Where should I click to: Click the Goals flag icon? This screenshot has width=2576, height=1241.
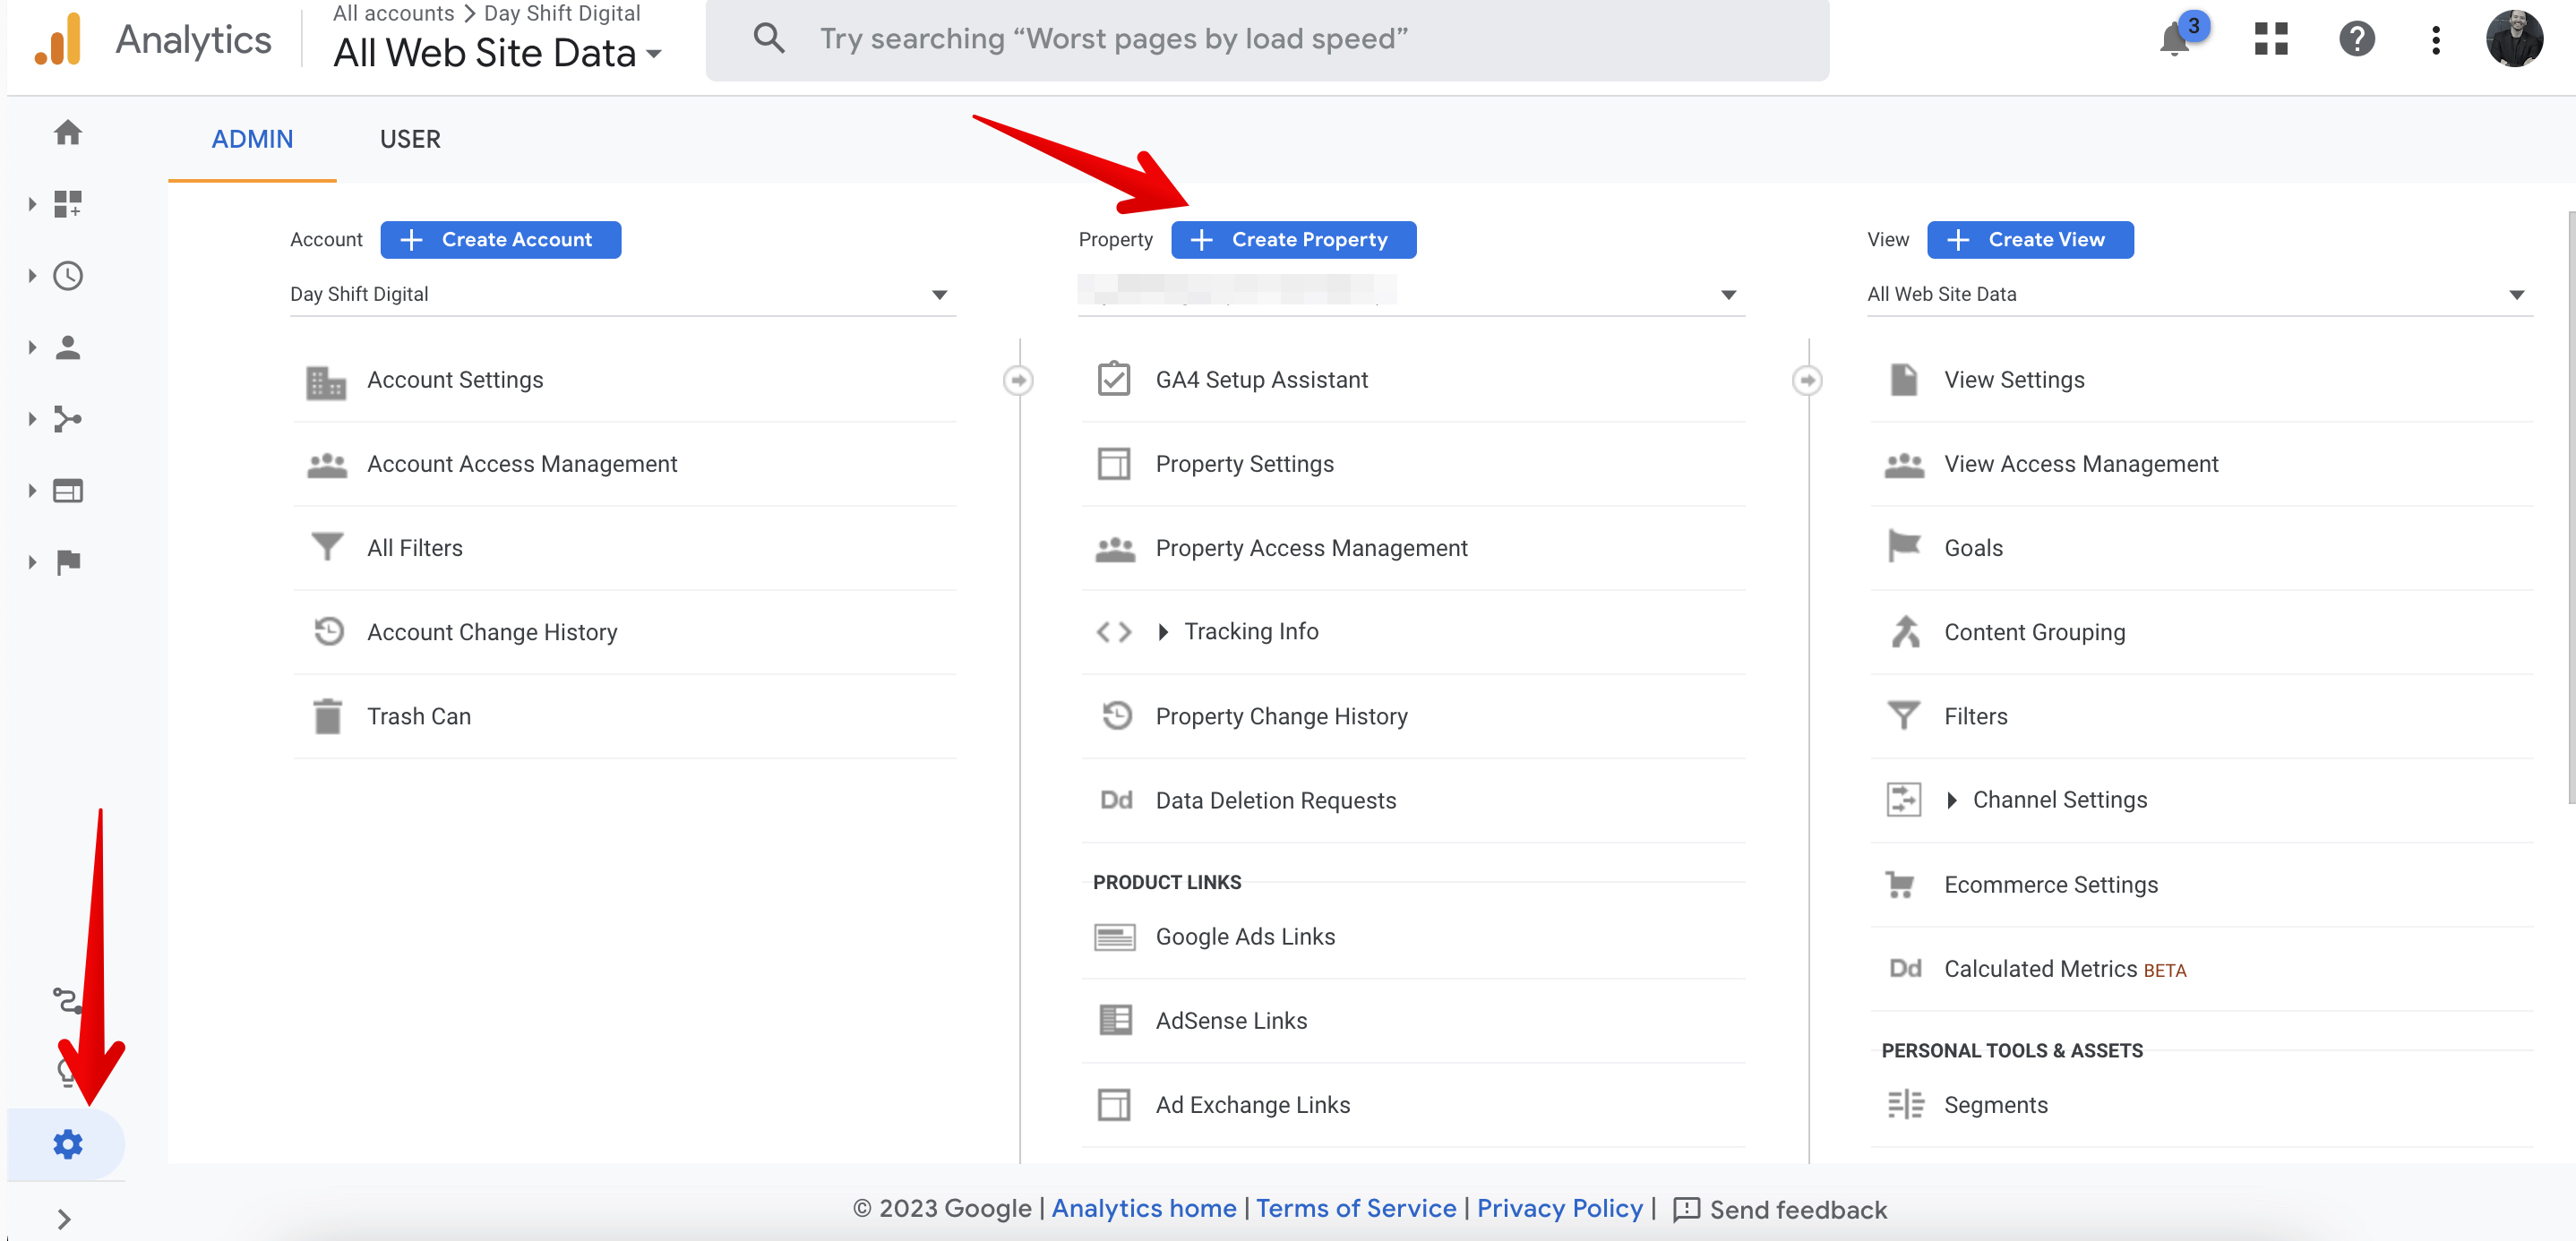(1904, 547)
